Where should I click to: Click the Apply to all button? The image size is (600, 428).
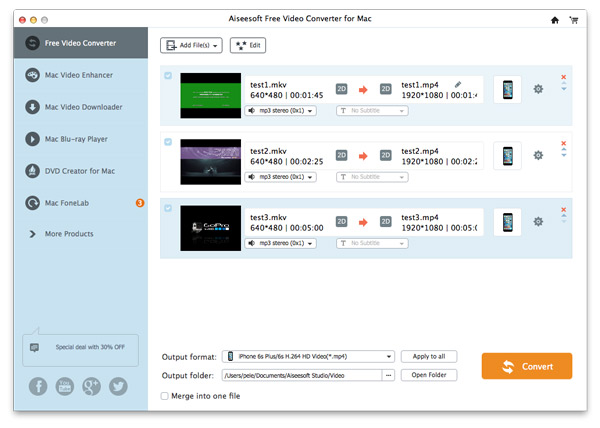pyautogui.click(x=429, y=356)
